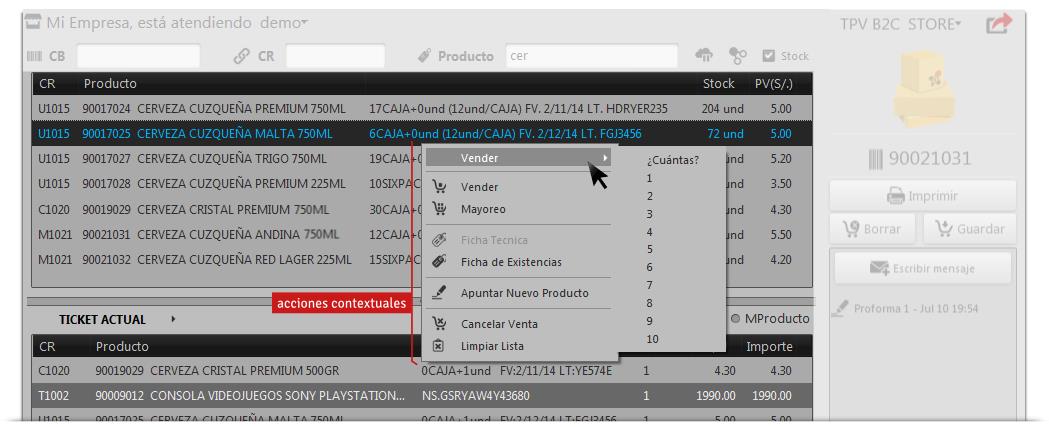
Task: Open Proforma 1 - Jul 10 19:54 entry
Action: click(915, 309)
